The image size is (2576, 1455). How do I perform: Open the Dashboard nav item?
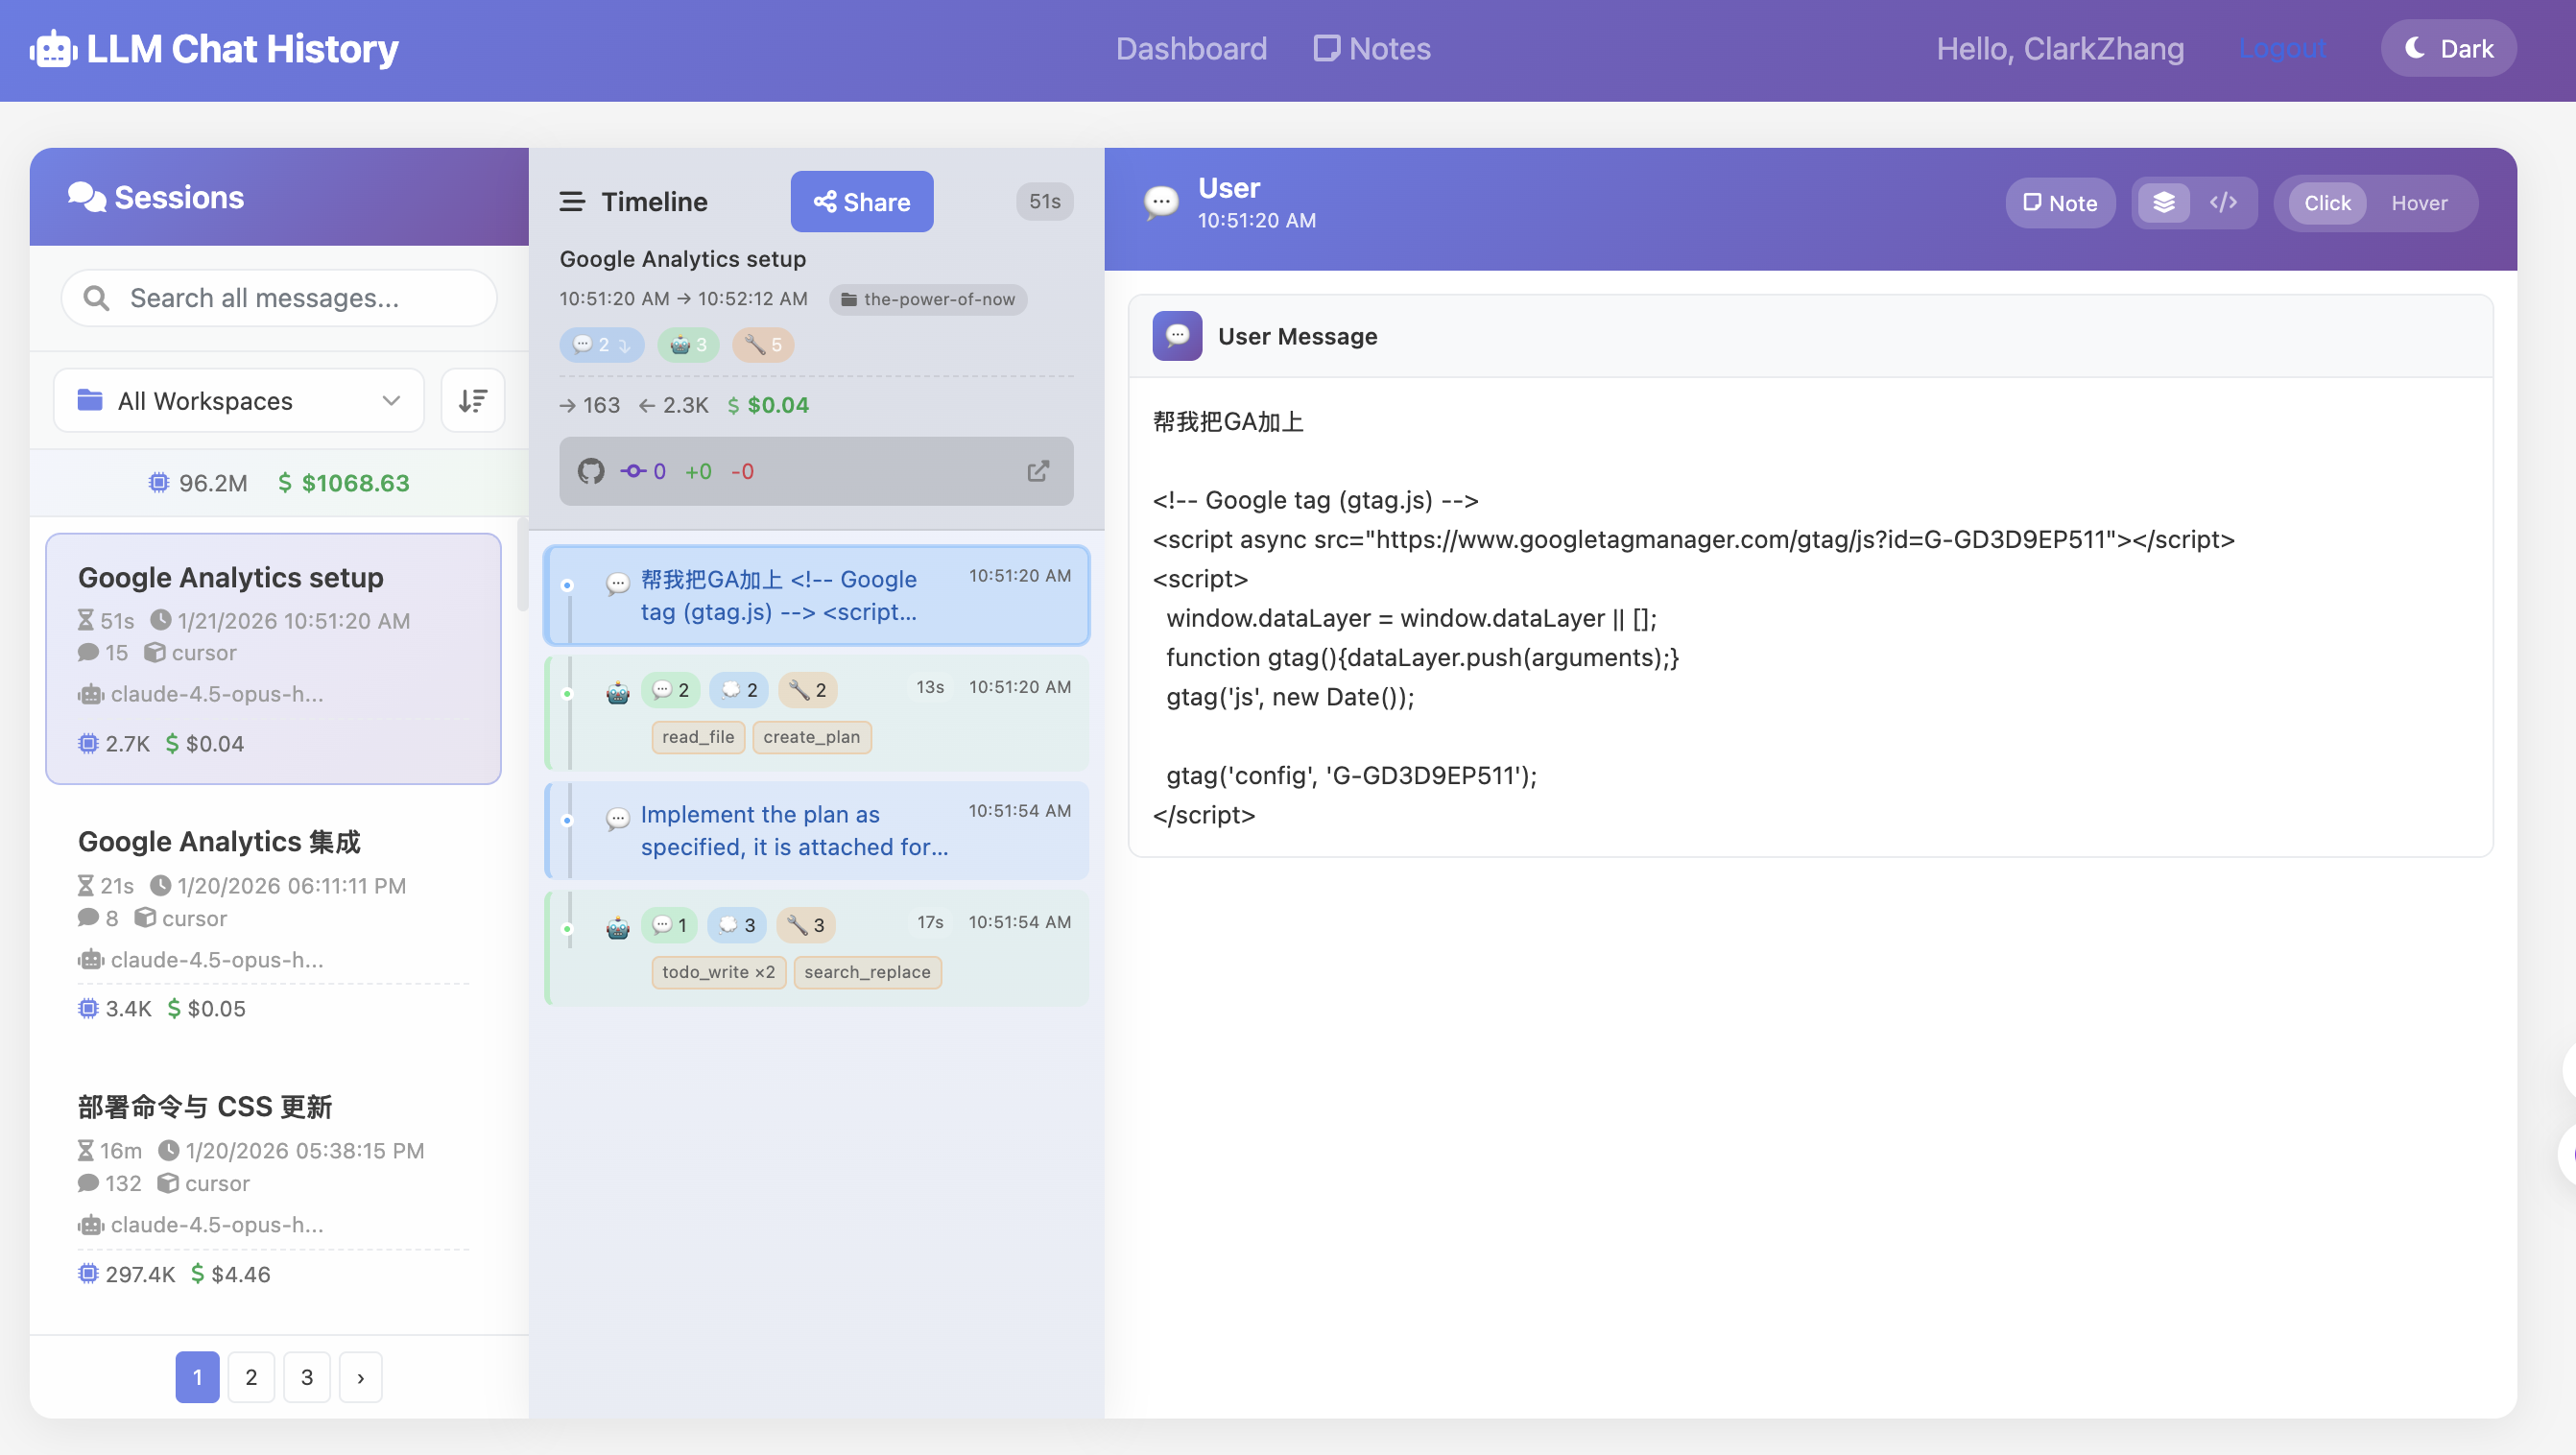tap(1191, 49)
